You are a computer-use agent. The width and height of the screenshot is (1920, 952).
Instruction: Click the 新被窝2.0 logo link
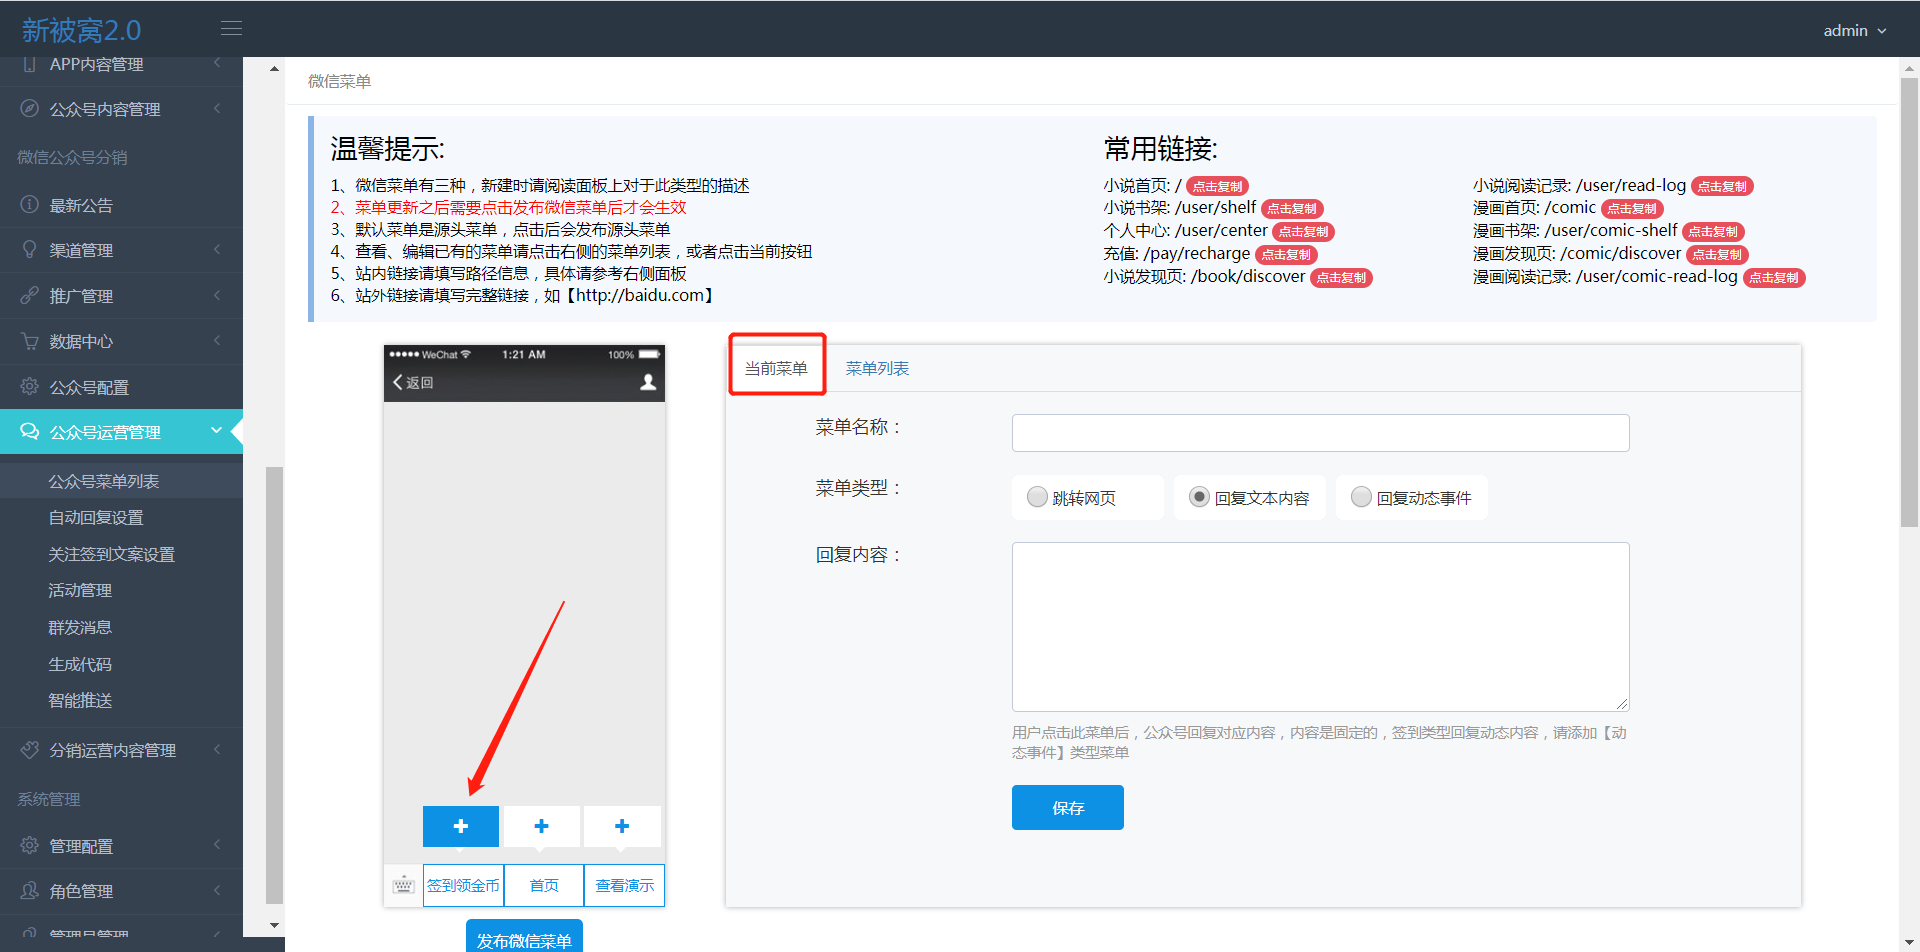coord(82,30)
